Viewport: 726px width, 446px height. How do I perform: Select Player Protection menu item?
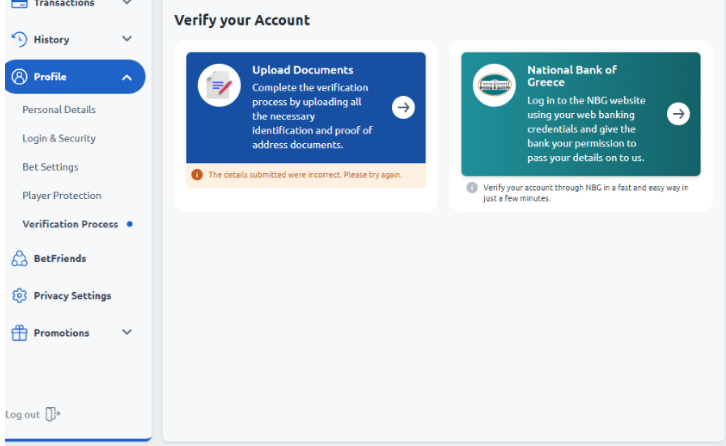click(x=62, y=196)
